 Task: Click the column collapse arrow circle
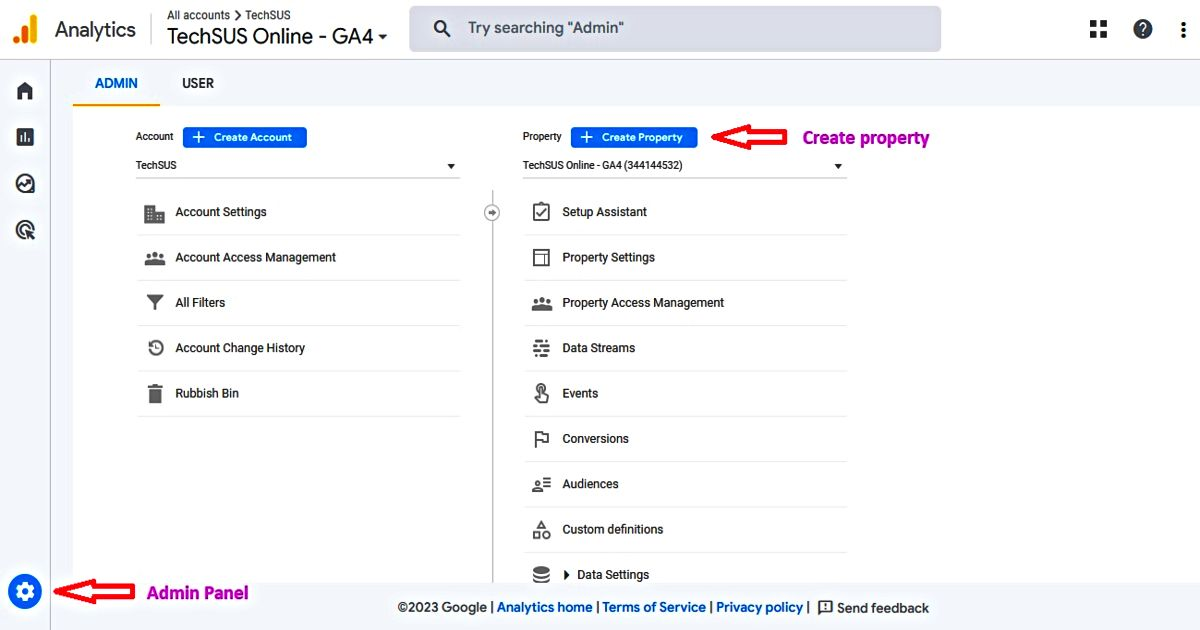492,212
